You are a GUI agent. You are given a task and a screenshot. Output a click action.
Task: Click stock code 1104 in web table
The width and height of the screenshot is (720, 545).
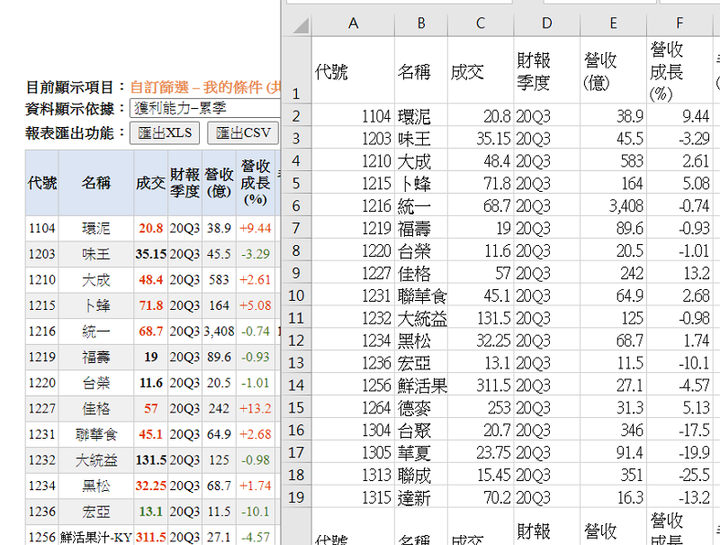[42, 228]
